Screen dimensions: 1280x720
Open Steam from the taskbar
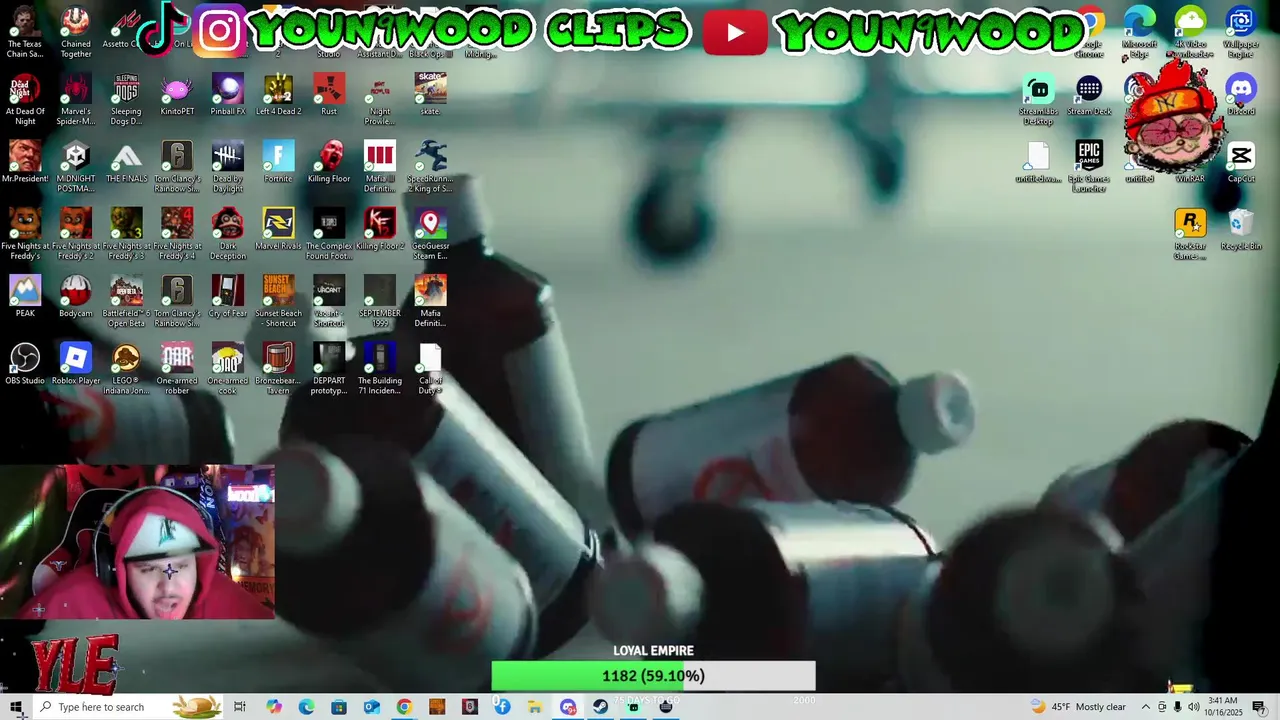pos(600,707)
